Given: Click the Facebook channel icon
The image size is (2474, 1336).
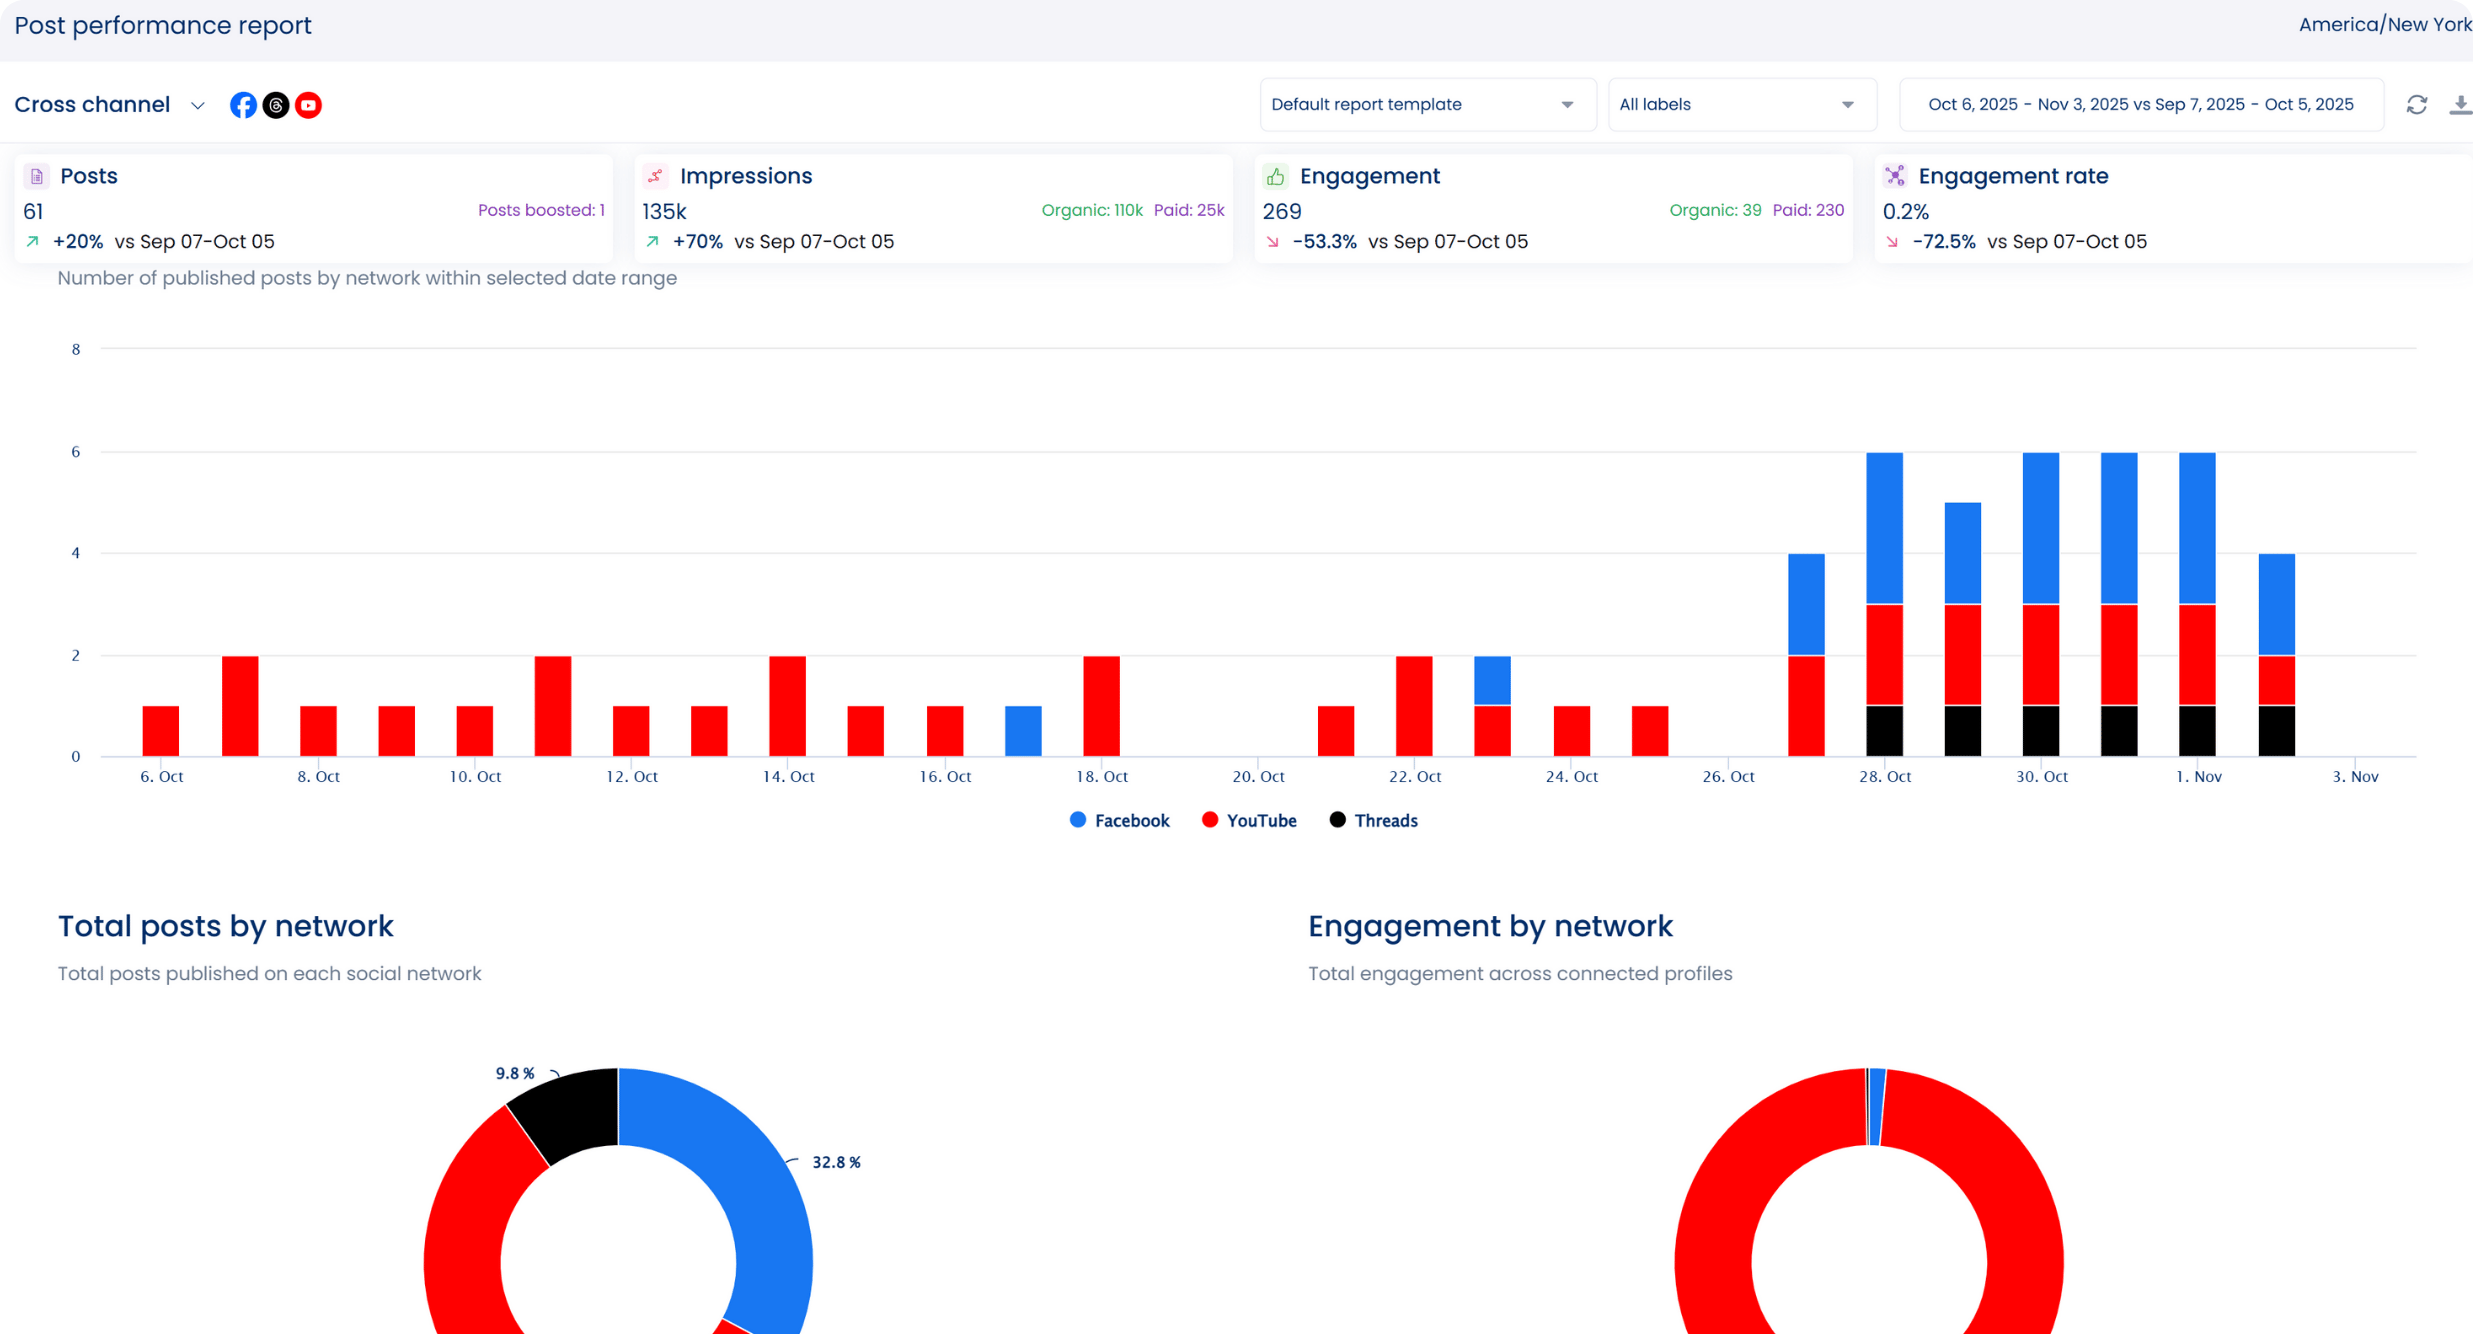Looking at the screenshot, I should 243,105.
